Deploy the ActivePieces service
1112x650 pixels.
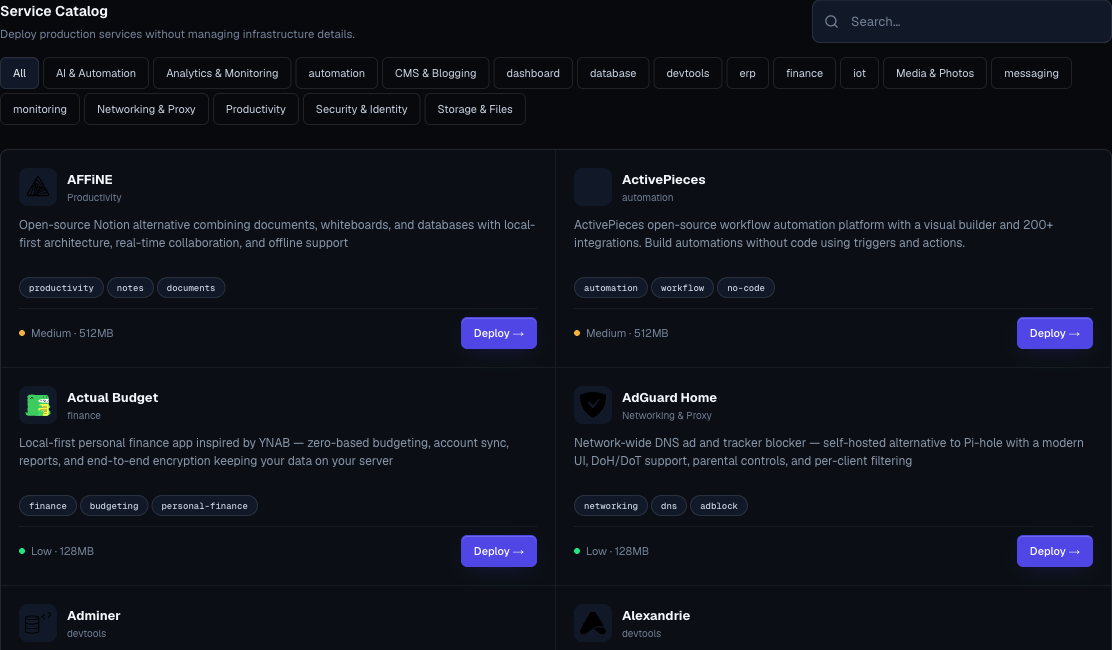(x=1055, y=333)
